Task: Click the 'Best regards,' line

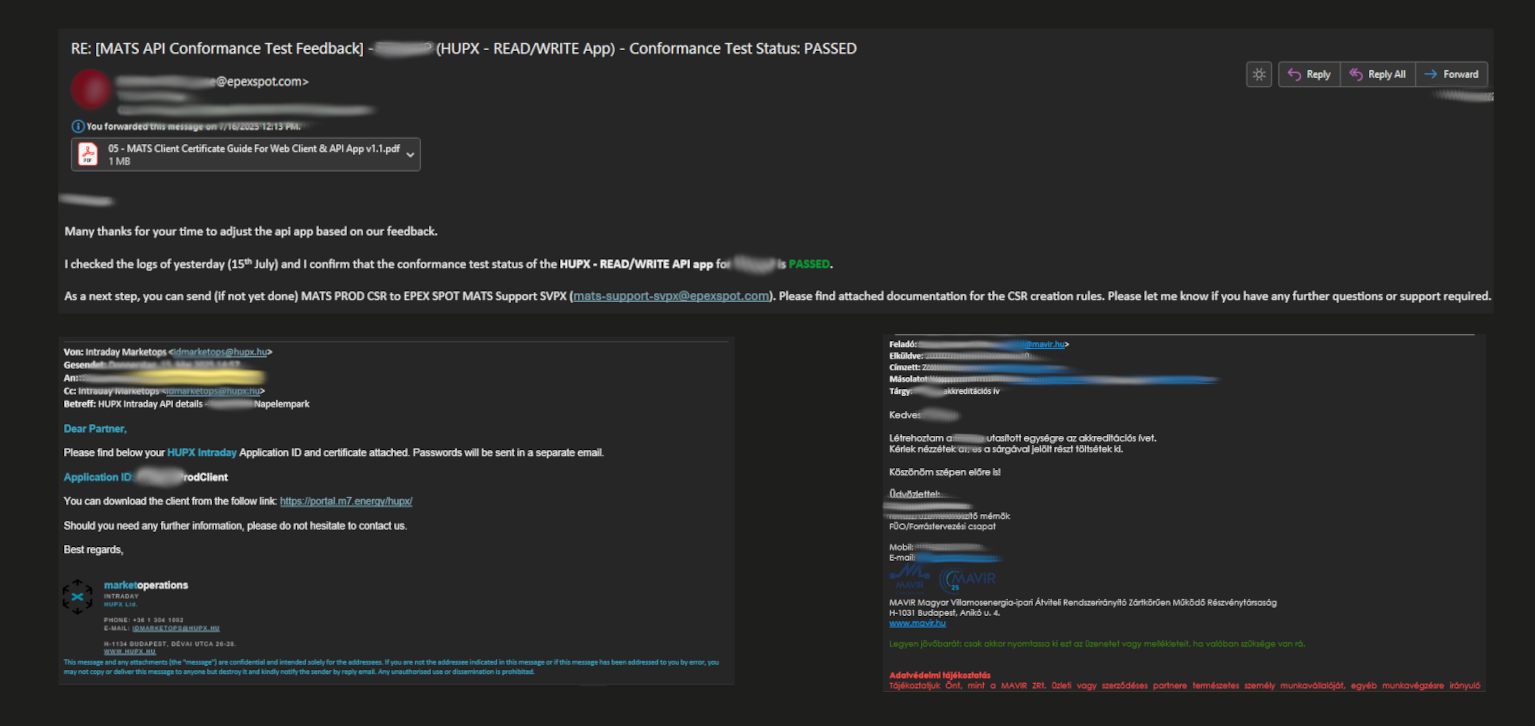Action: (93, 550)
